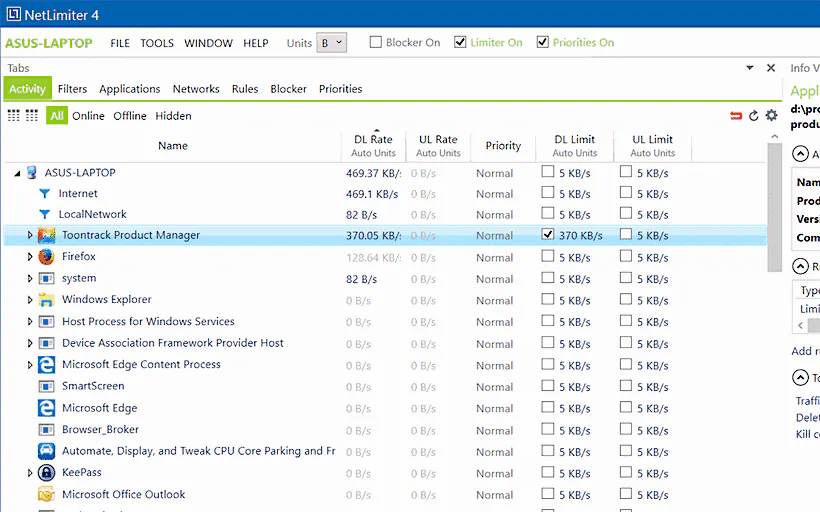Expand the KeePass row

(x=30, y=473)
